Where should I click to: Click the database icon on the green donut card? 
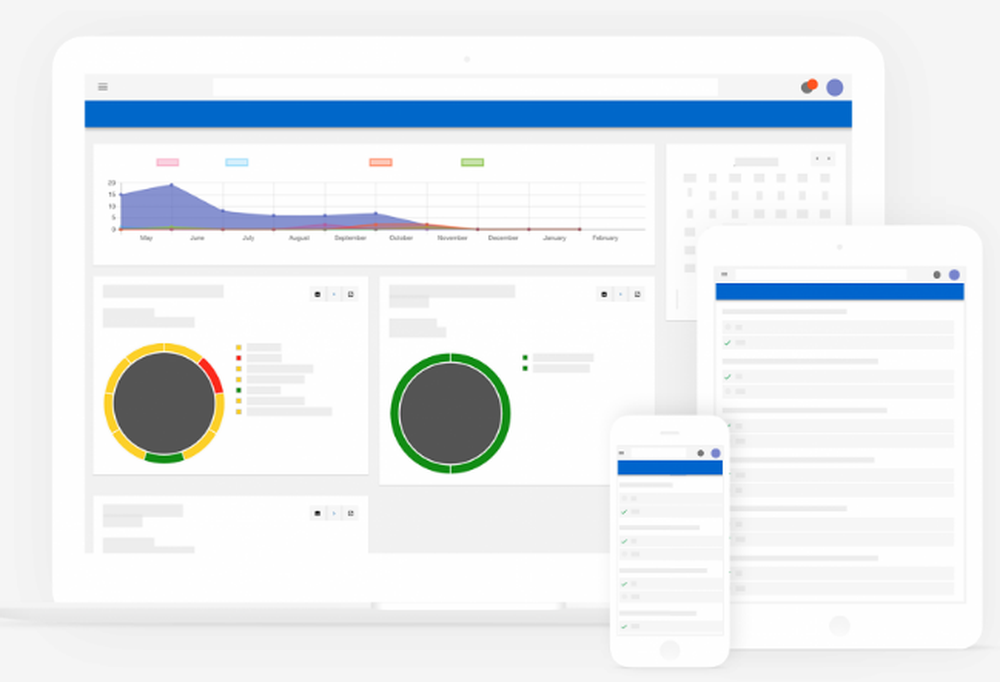(x=604, y=294)
